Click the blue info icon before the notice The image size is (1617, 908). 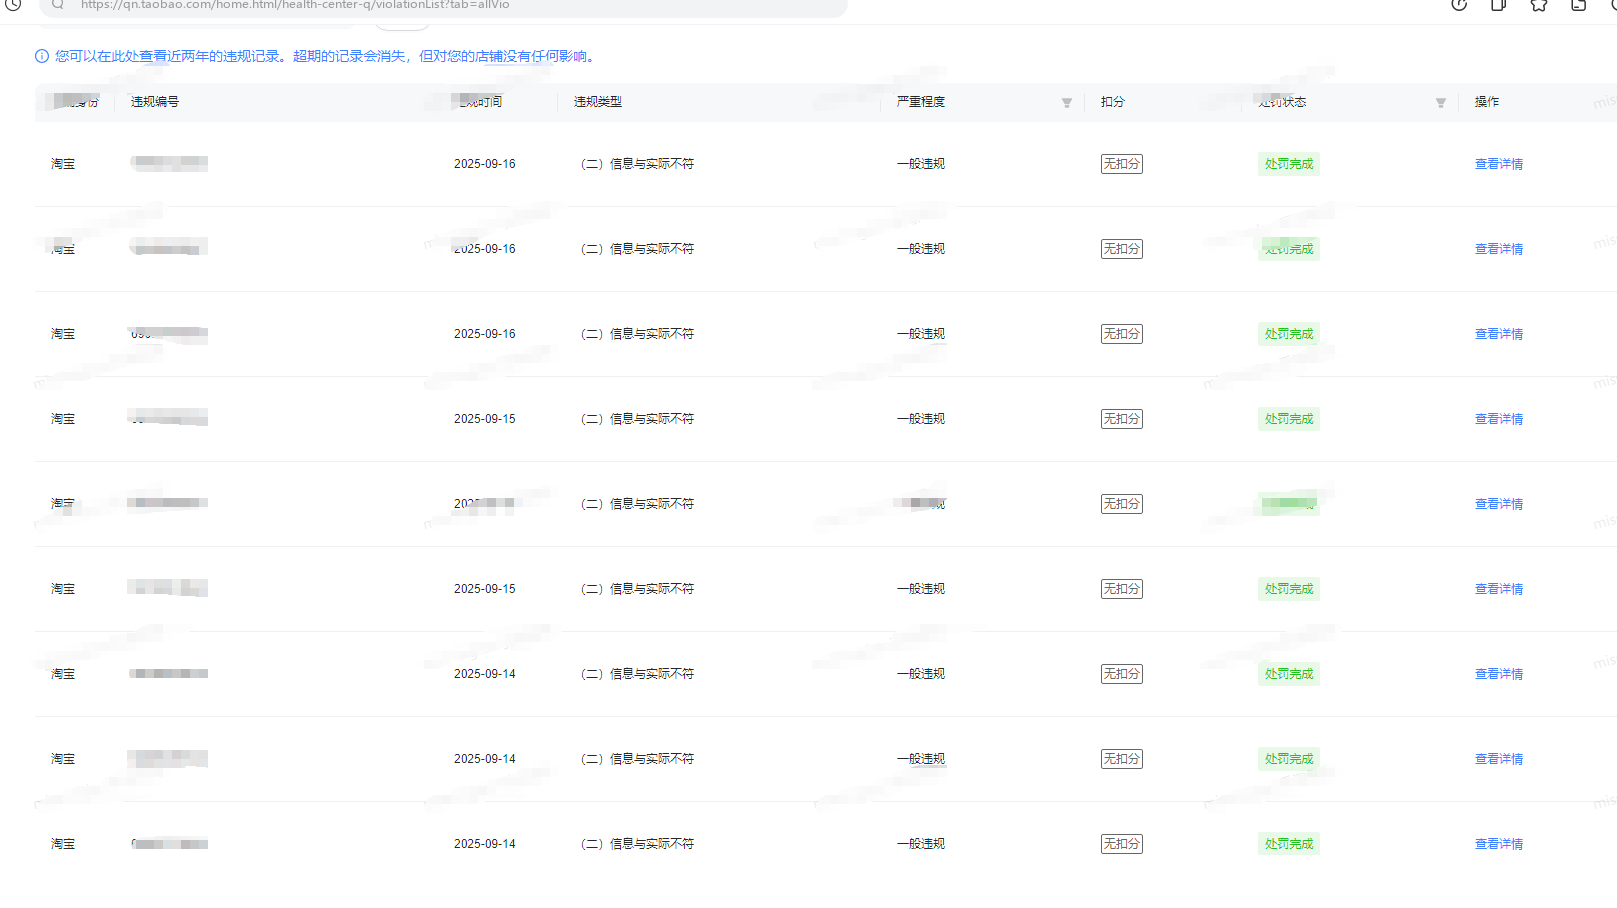click(42, 56)
